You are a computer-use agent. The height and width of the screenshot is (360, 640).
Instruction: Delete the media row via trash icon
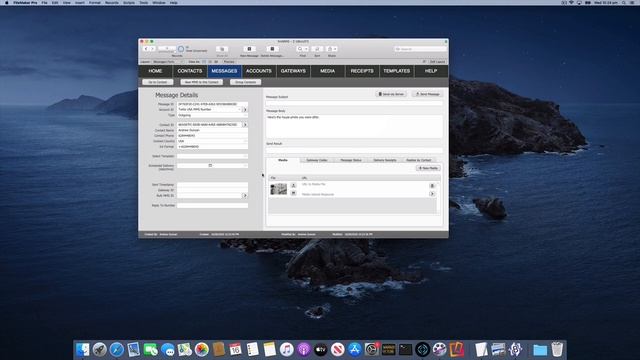tap(432, 186)
